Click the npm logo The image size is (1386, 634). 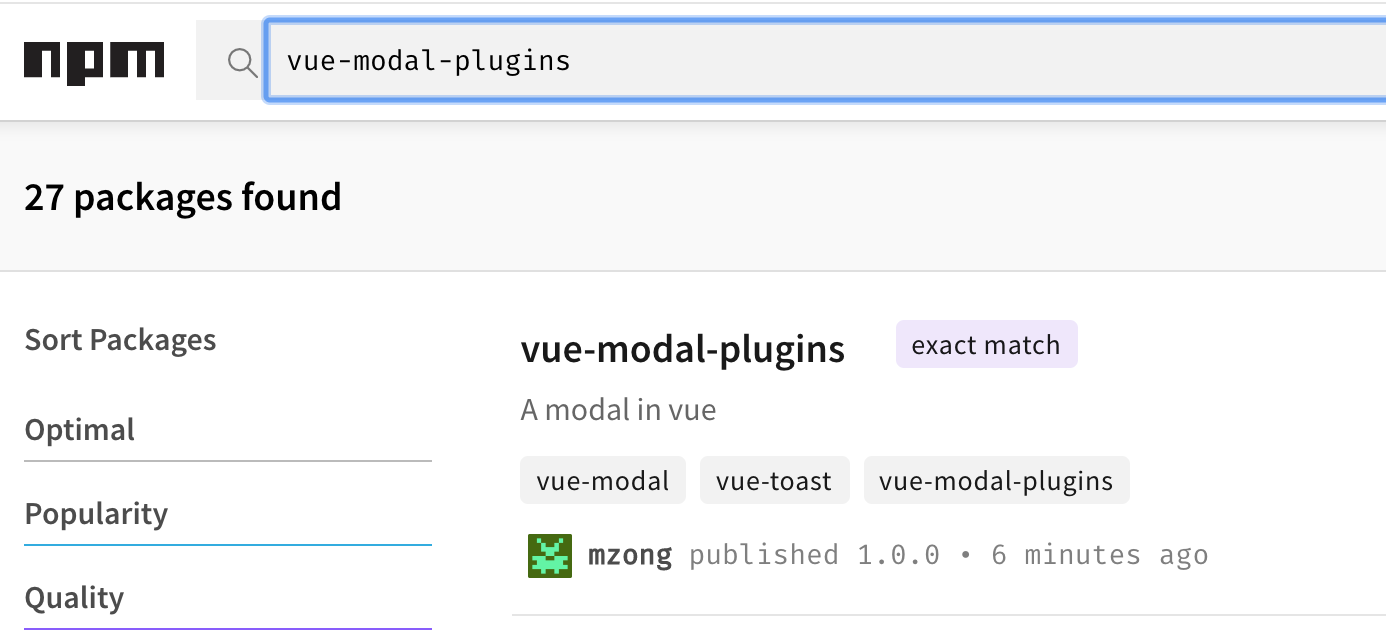[94, 62]
